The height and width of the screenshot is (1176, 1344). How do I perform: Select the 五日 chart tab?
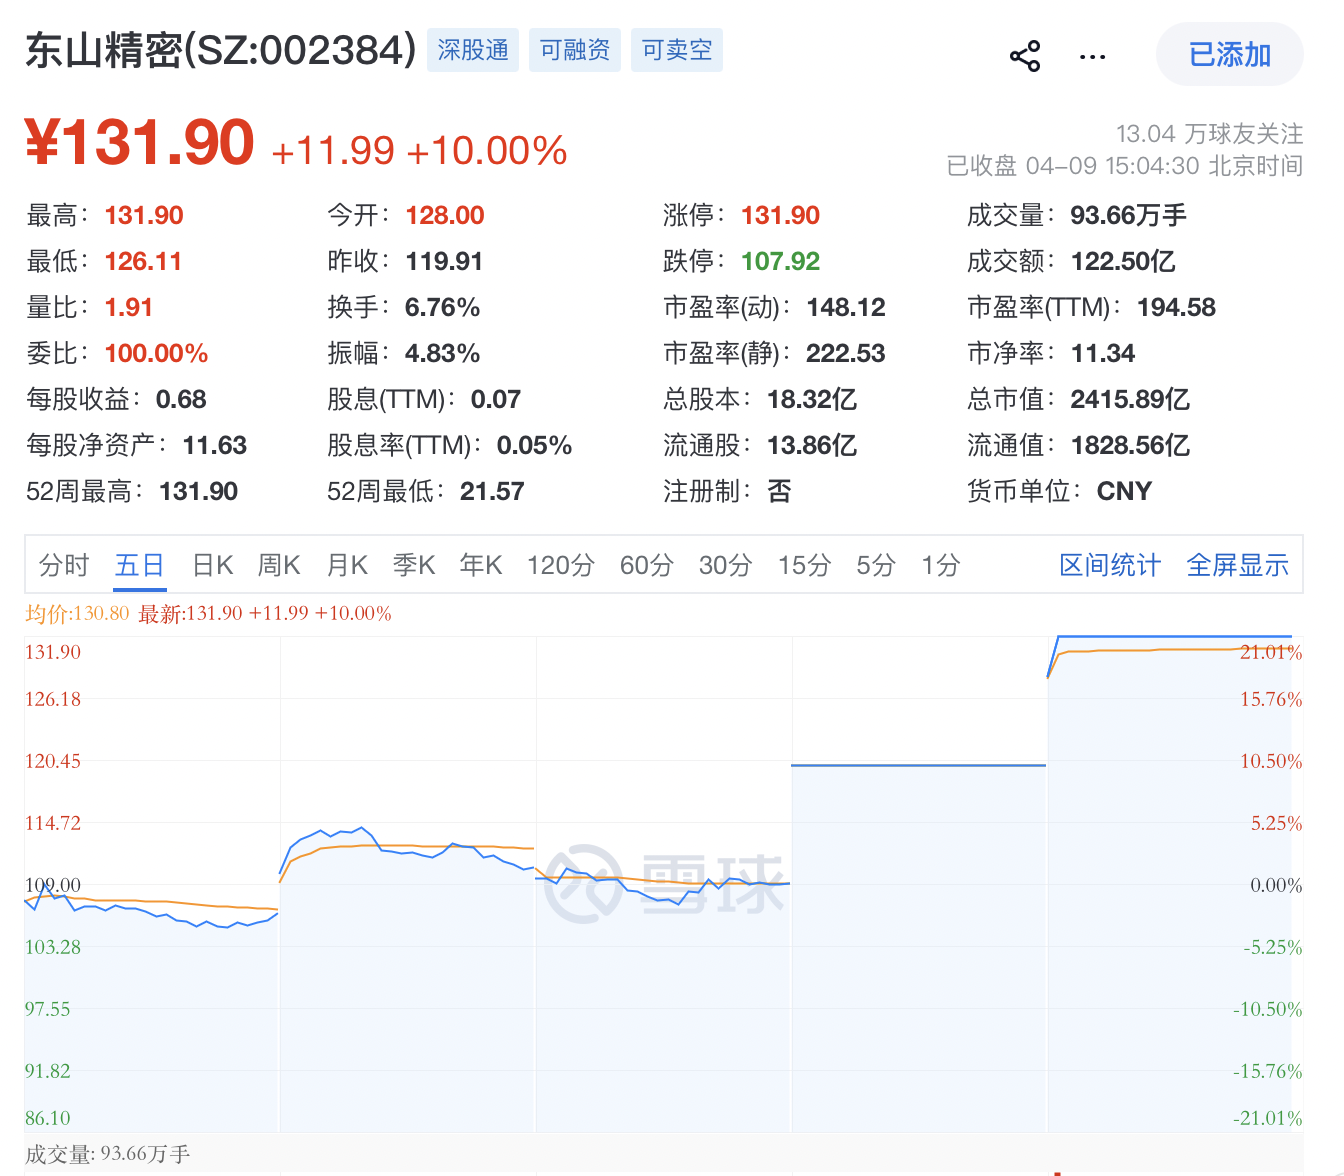[x=139, y=565]
